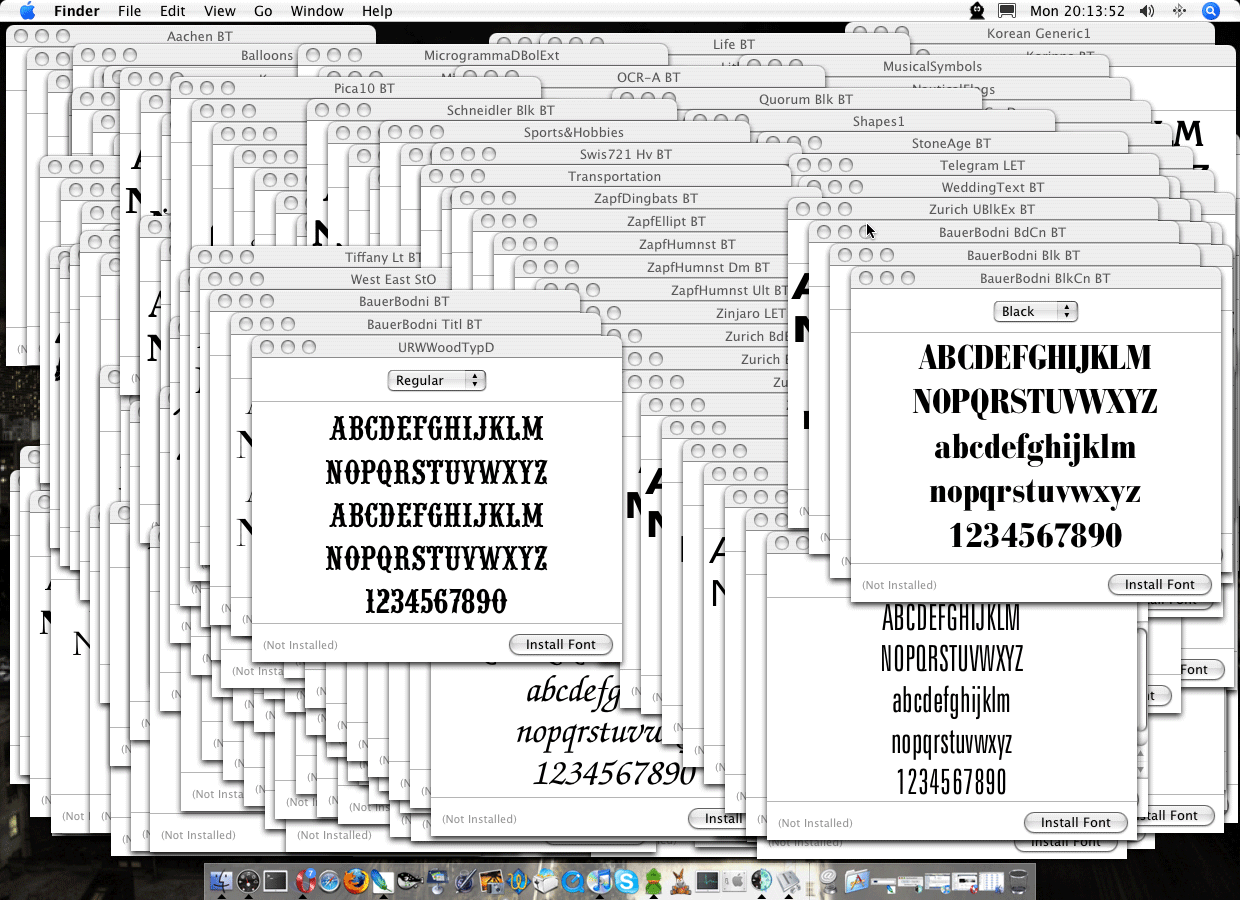
Task: Click the Pica10 BT window title
Action: 364,88
